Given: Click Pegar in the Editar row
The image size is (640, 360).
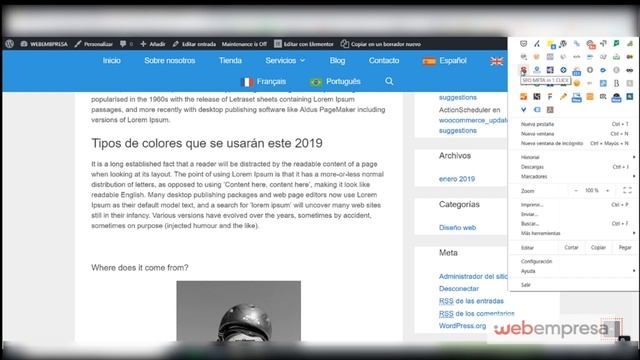Looking at the screenshot, I should 625,247.
